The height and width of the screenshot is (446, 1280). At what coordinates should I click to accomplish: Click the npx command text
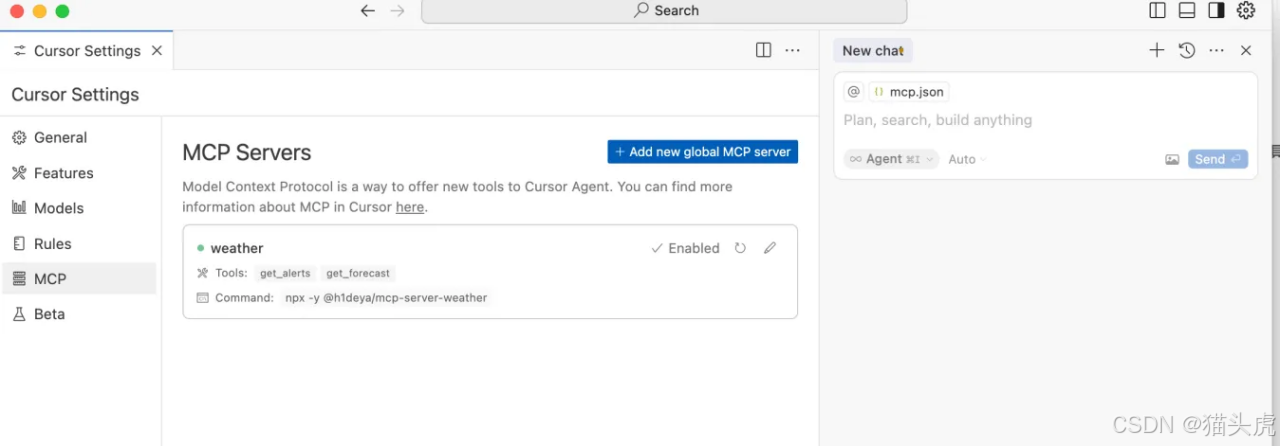[x=387, y=298]
